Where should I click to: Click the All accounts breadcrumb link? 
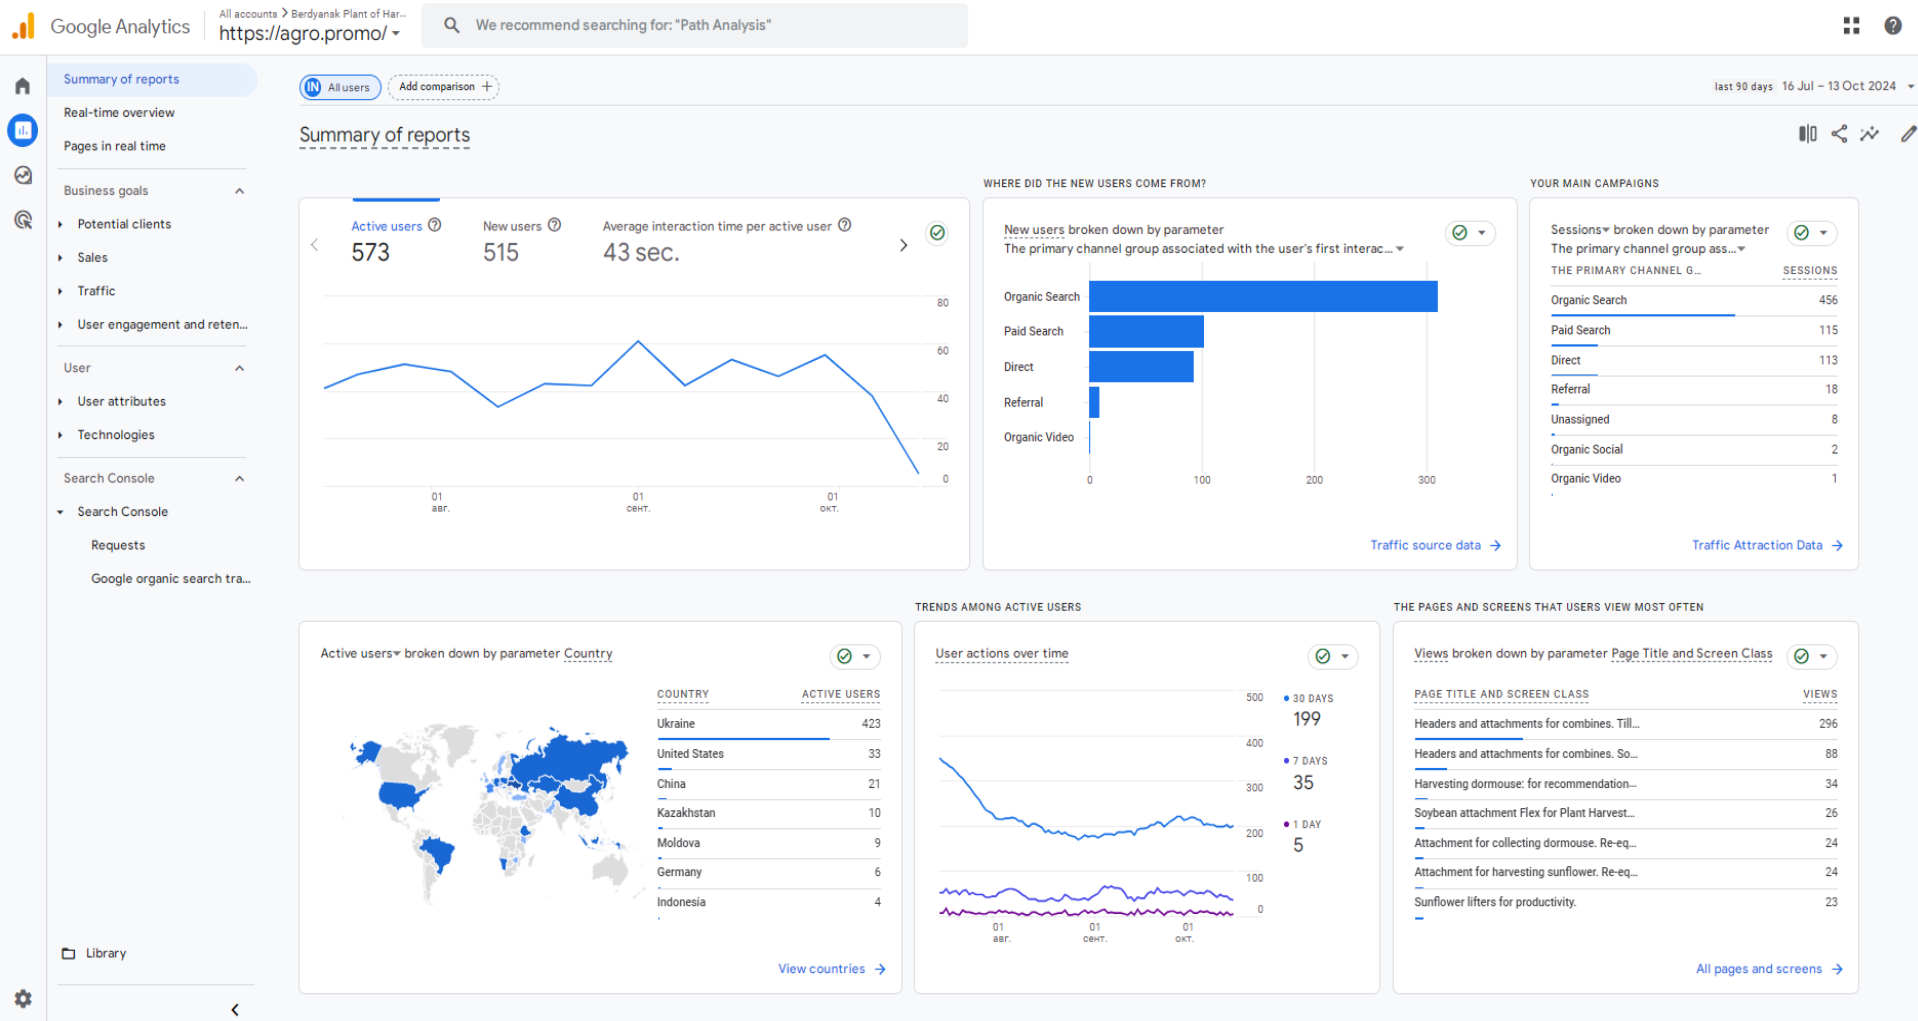(x=248, y=14)
